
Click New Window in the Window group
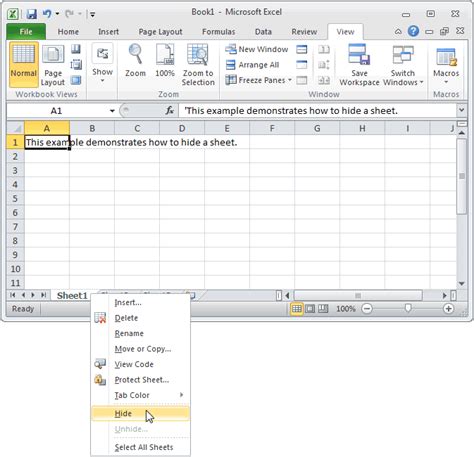pos(256,49)
